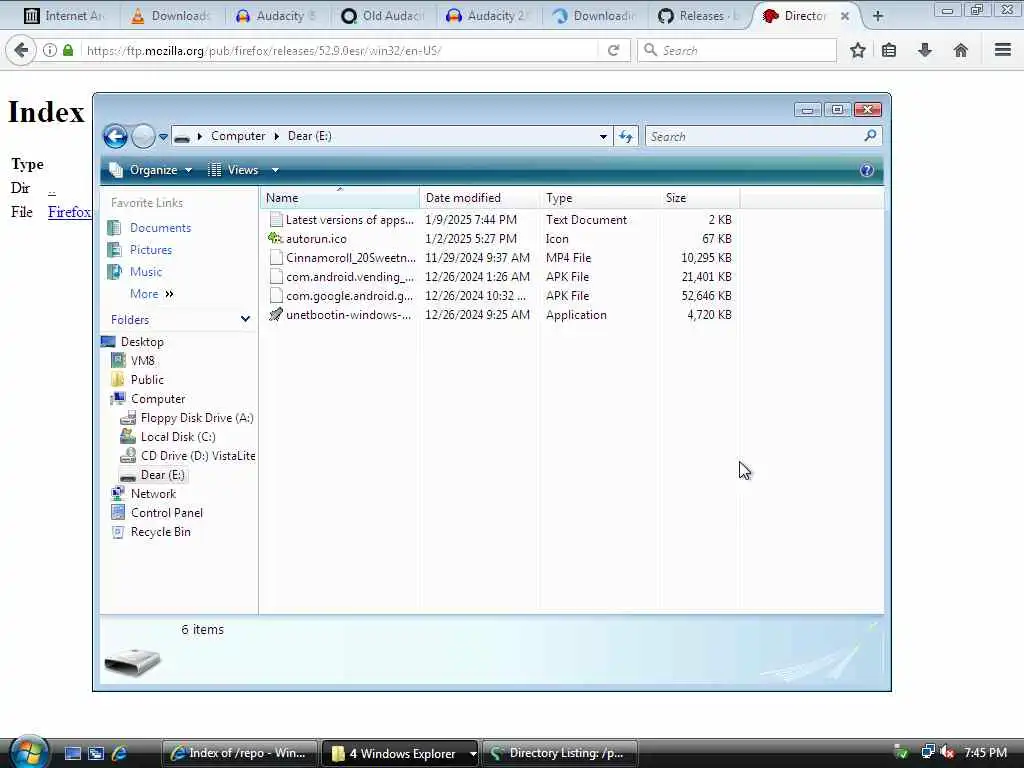The width and height of the screenshot is (1024, 768).
Task: Show bookmarks list icon in Firefox
Action: point(889,50)
